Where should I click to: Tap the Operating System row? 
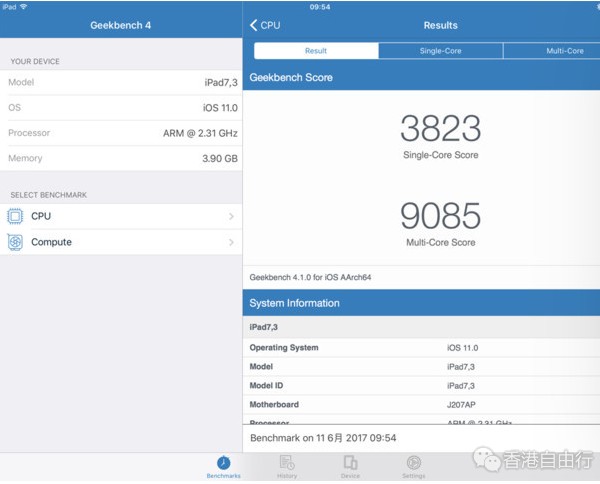[x=421, y=348]
